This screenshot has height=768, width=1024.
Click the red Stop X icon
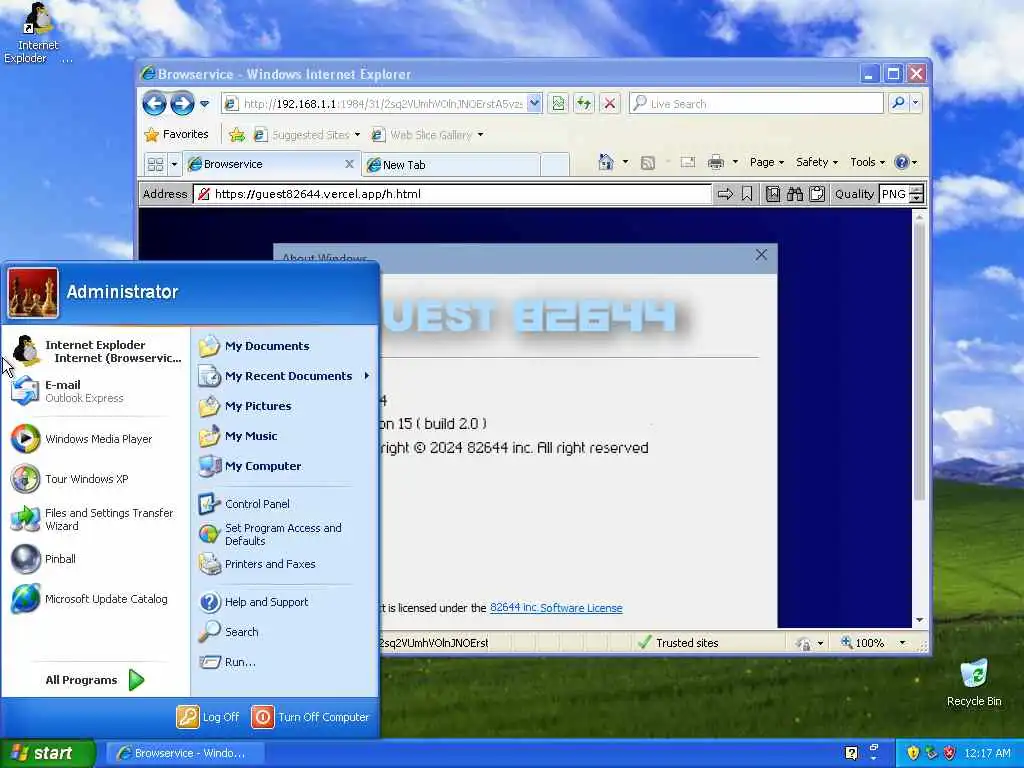[x=609, y=103]
